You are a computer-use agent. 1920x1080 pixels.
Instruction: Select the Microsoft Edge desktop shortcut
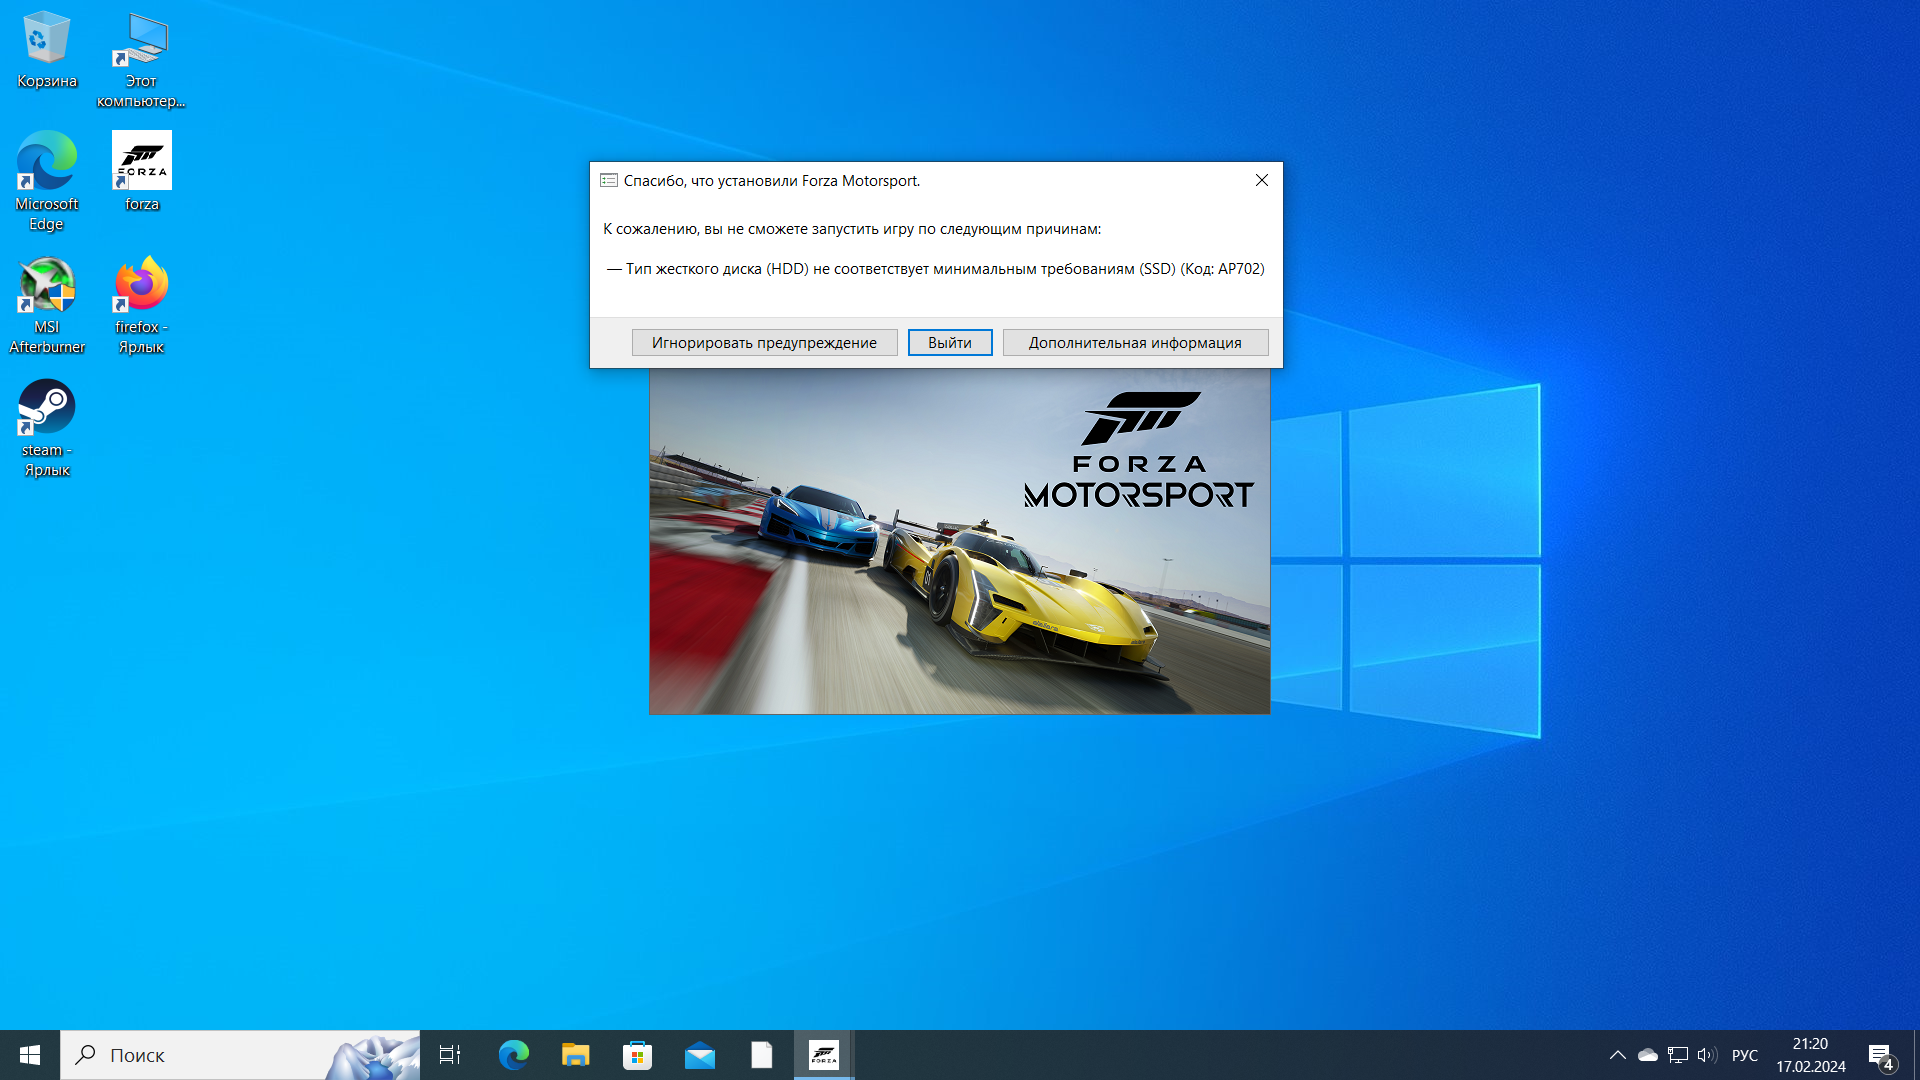46,162
